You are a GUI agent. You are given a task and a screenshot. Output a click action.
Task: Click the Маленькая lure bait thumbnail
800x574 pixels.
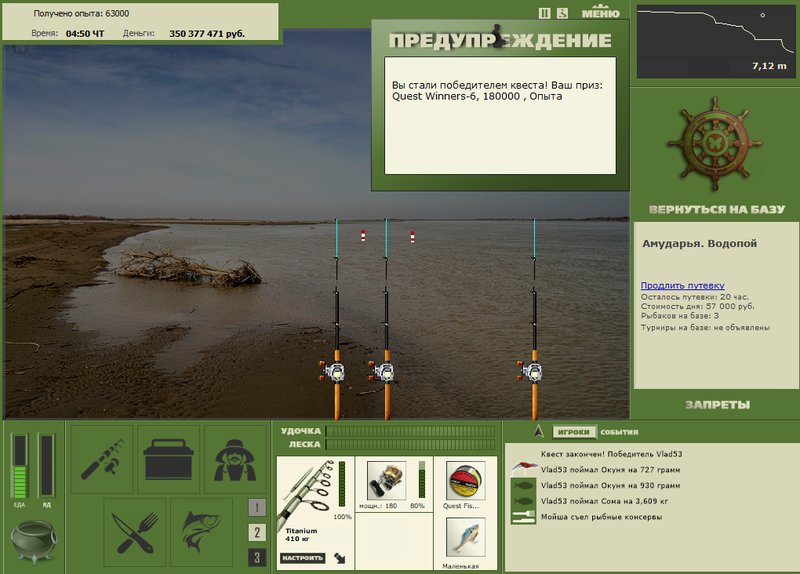tap(465, 537)
